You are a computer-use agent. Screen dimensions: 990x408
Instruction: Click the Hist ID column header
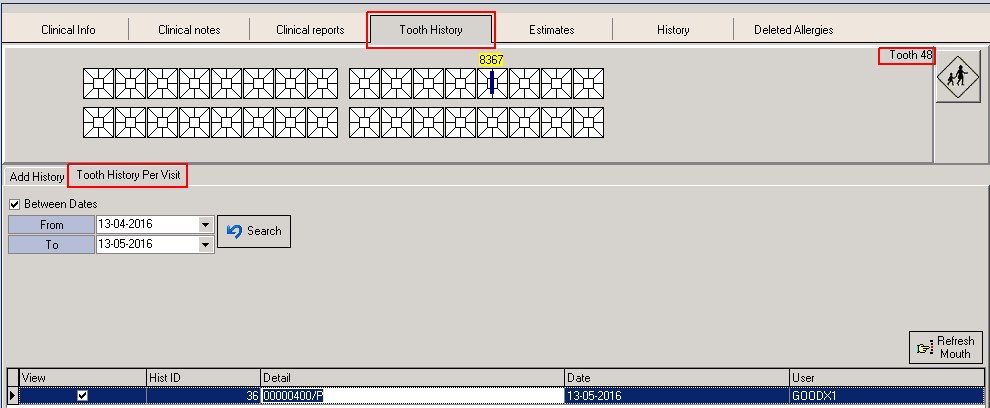coord(203,378)
